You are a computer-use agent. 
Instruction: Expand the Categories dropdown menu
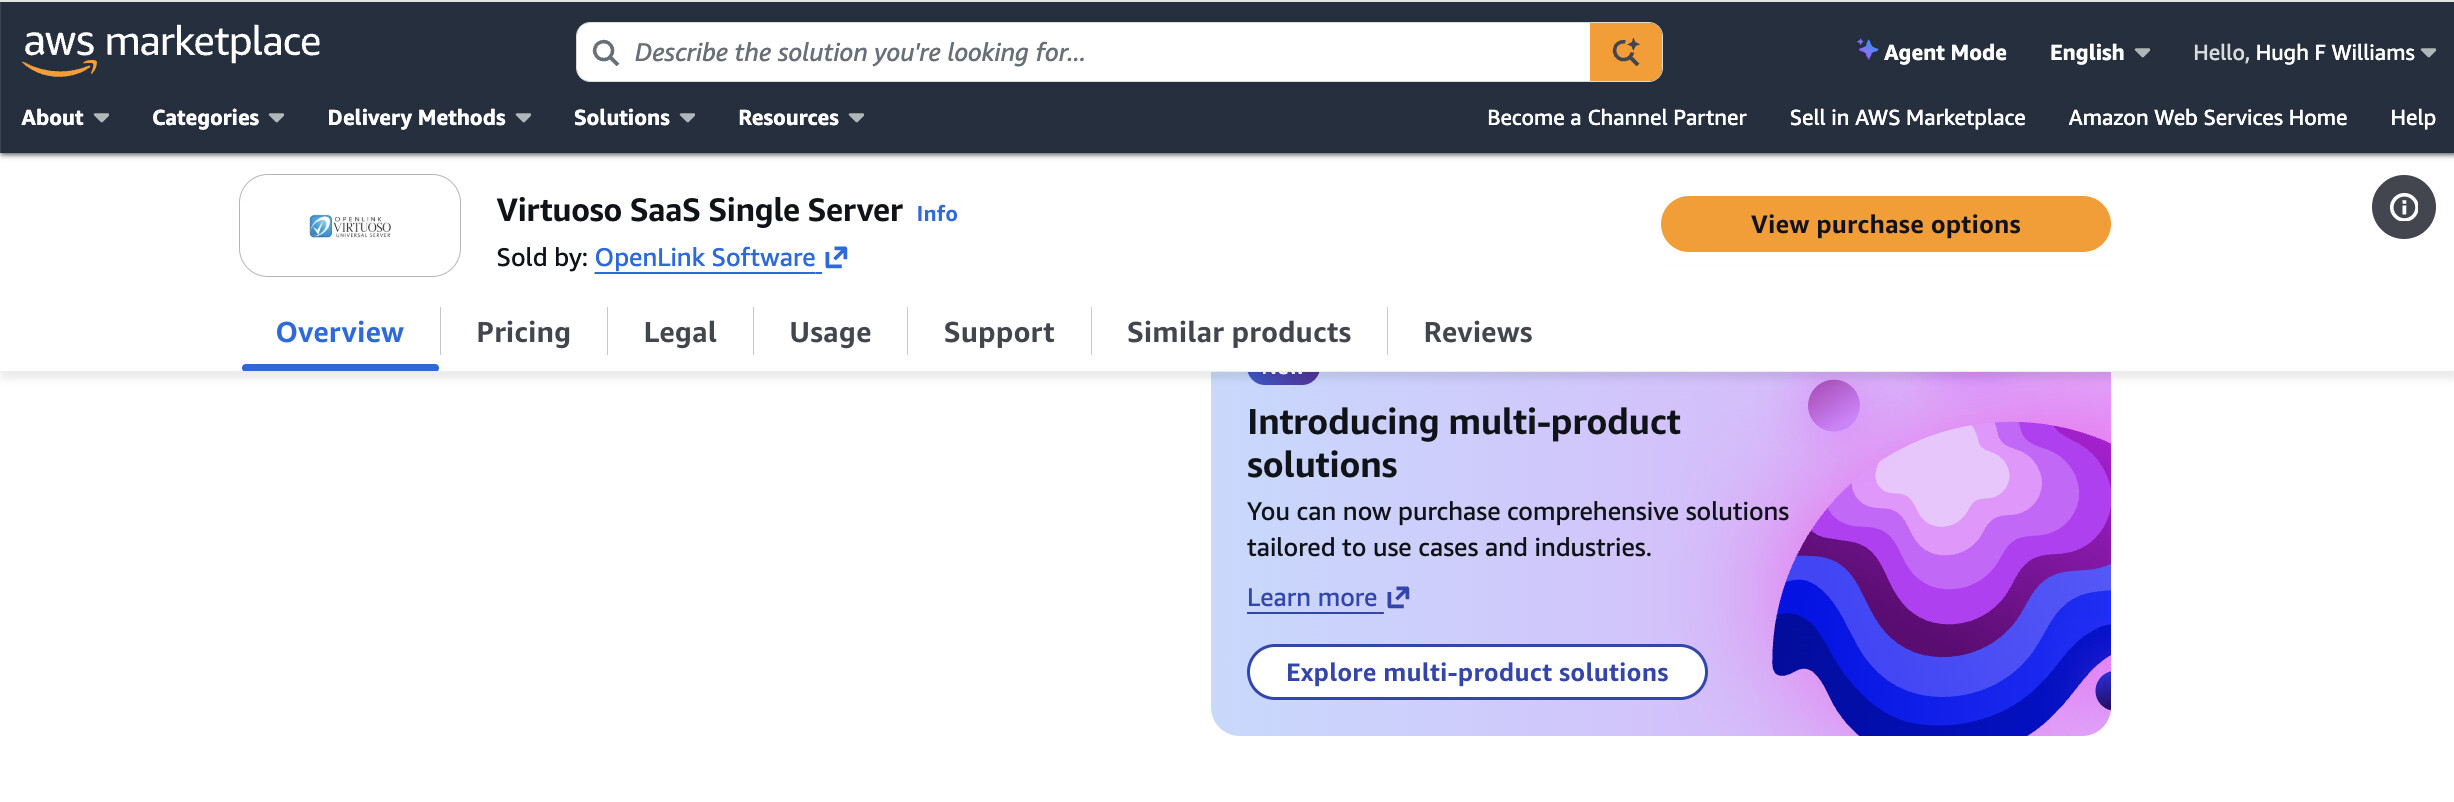point(218,118)
